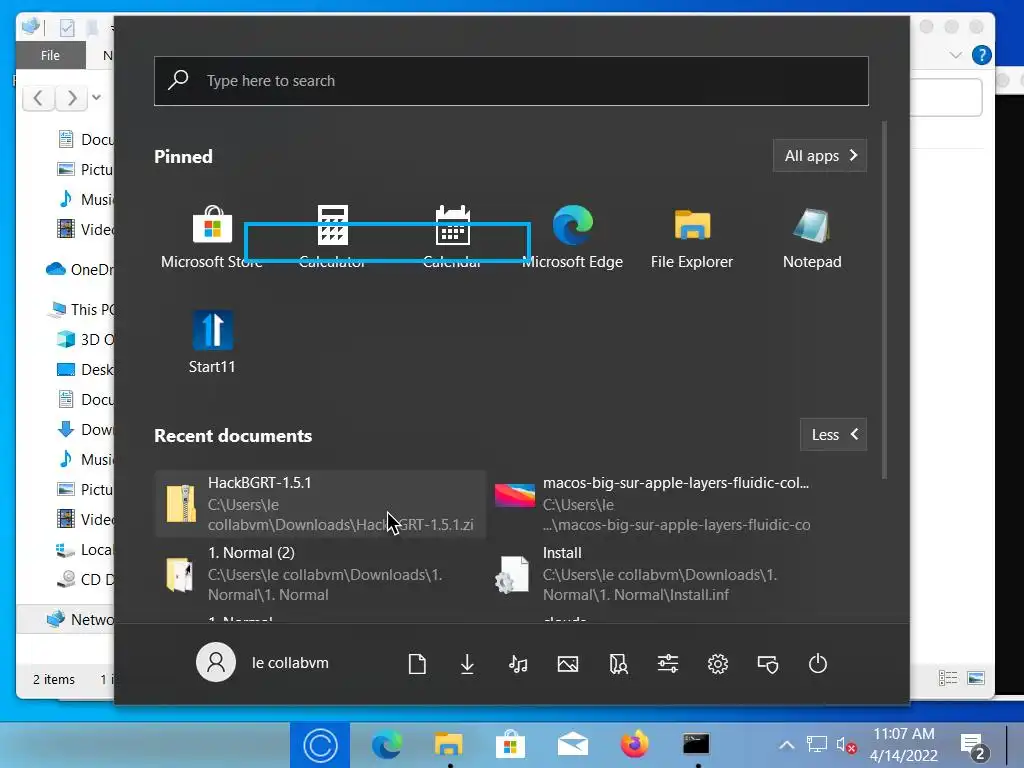Open File Explorer from the taskbar
This screenshot has height=768, width=1024.
point(449,745)
